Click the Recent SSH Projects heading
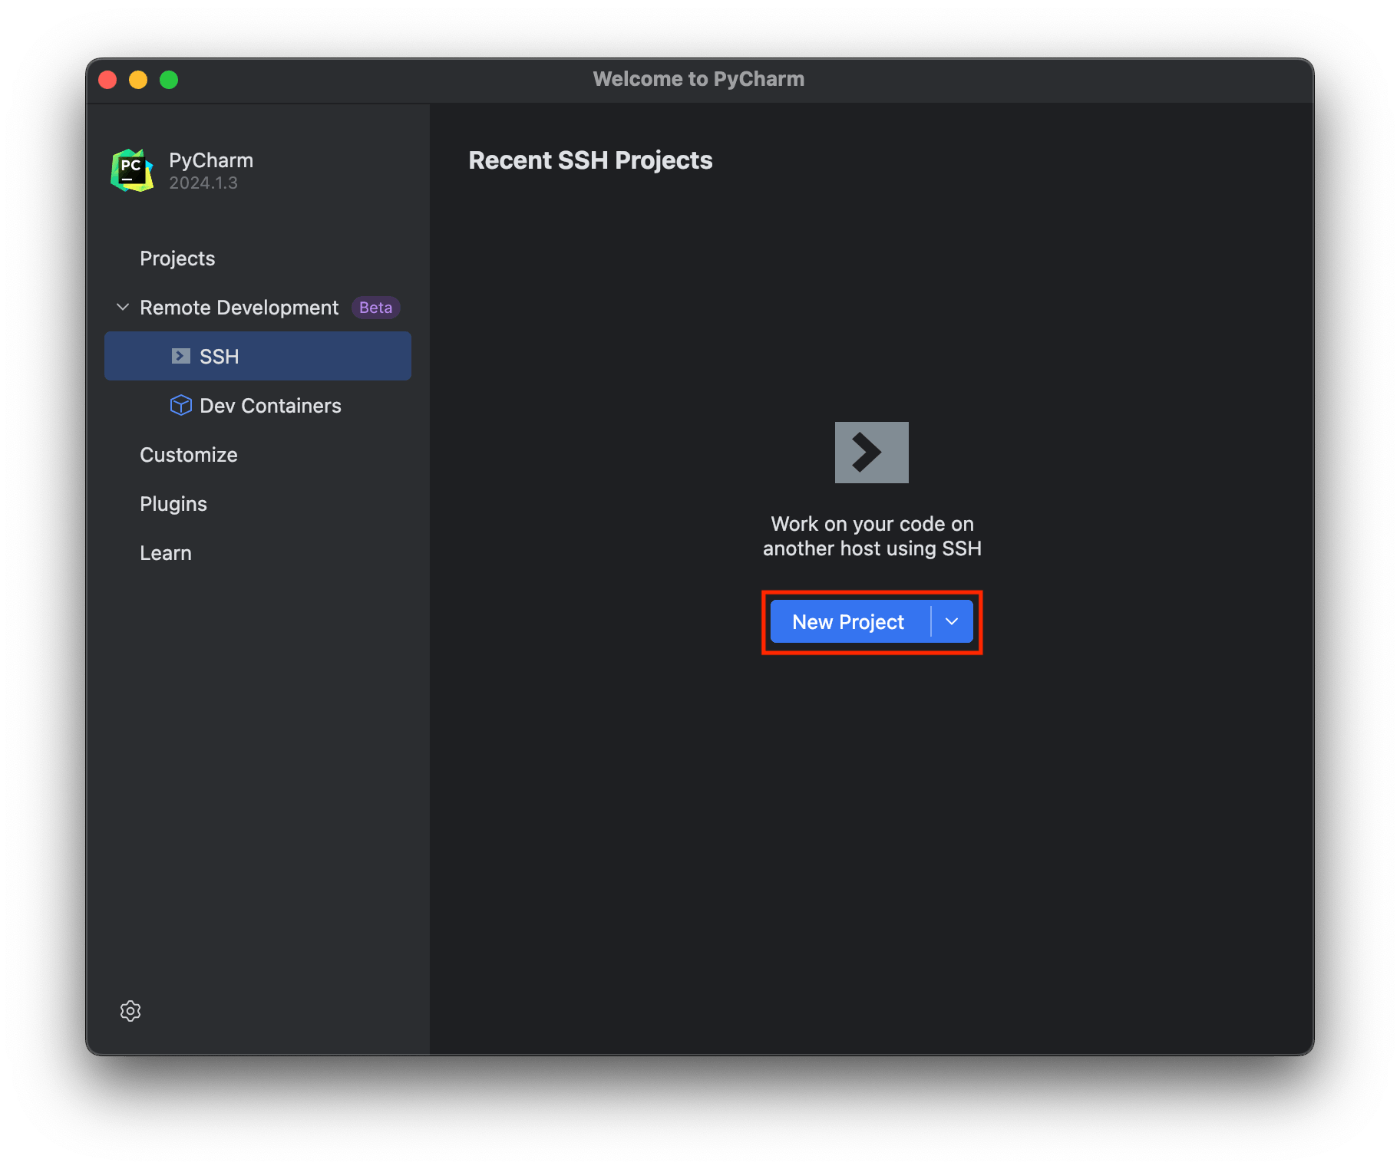This screenshot has height=1169, width=1400. (x=590, y=160)
